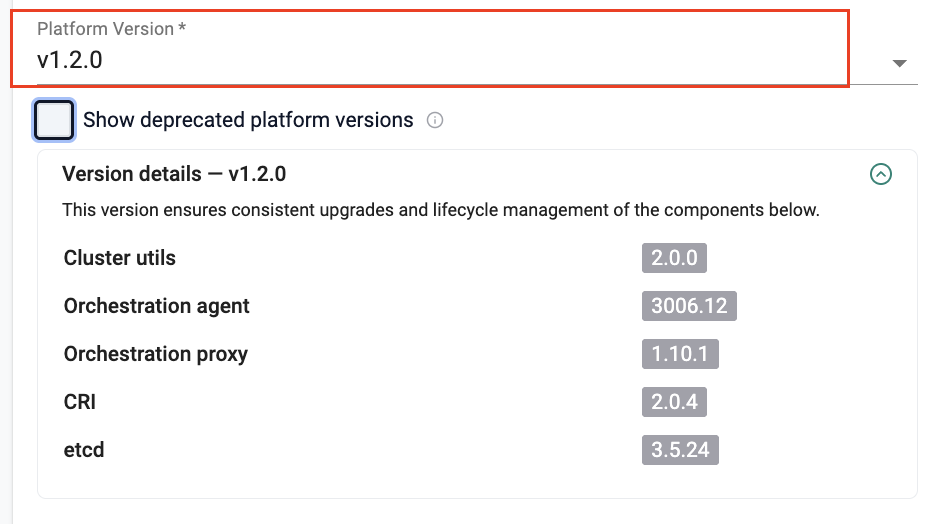936x524 pixels.
Task: Click the version details description text
Action: pyautogui.click(x=440, y=211)
